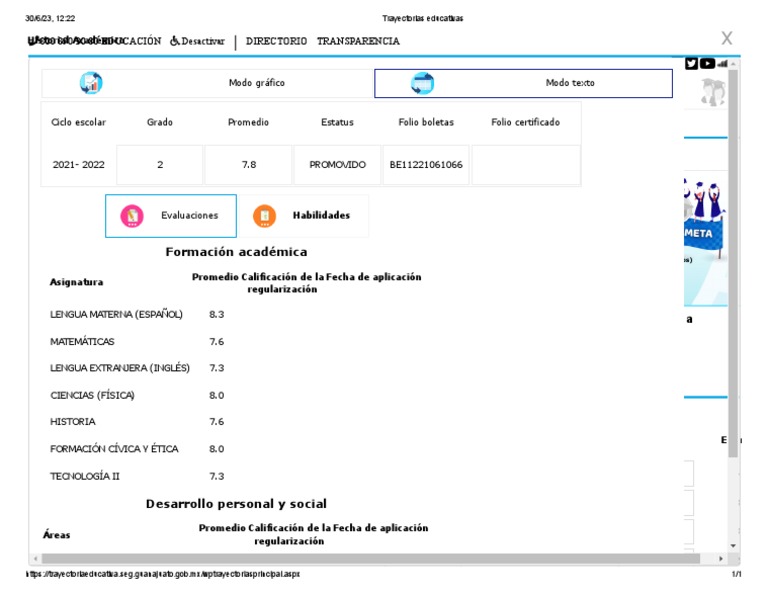Click the 8.3 grade for Español
Screen dimensions: 768x594
tap(216, 314)
